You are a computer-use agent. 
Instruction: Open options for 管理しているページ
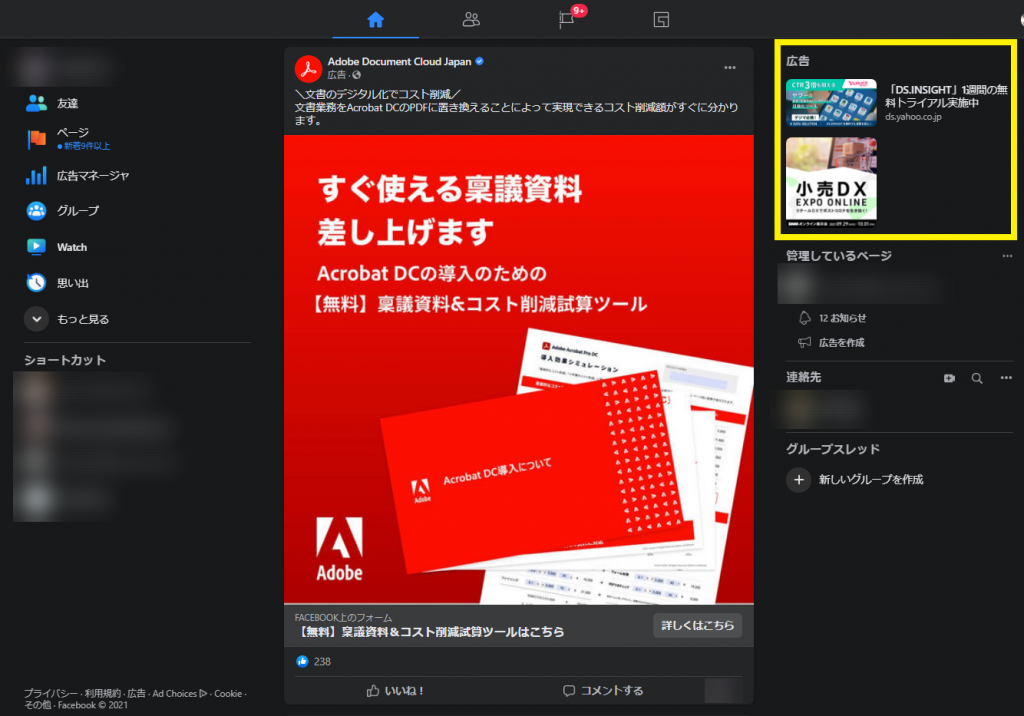tap(1007, 256)
